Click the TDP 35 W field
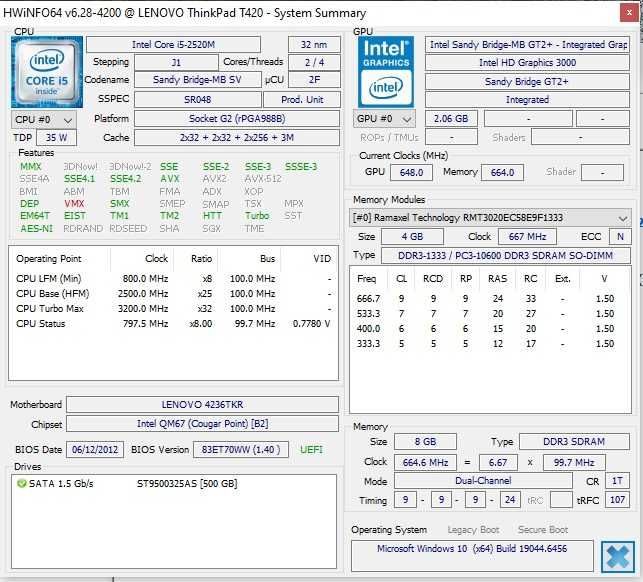The image size is (643, 582). pyautogui.click(x=57, y=137)
